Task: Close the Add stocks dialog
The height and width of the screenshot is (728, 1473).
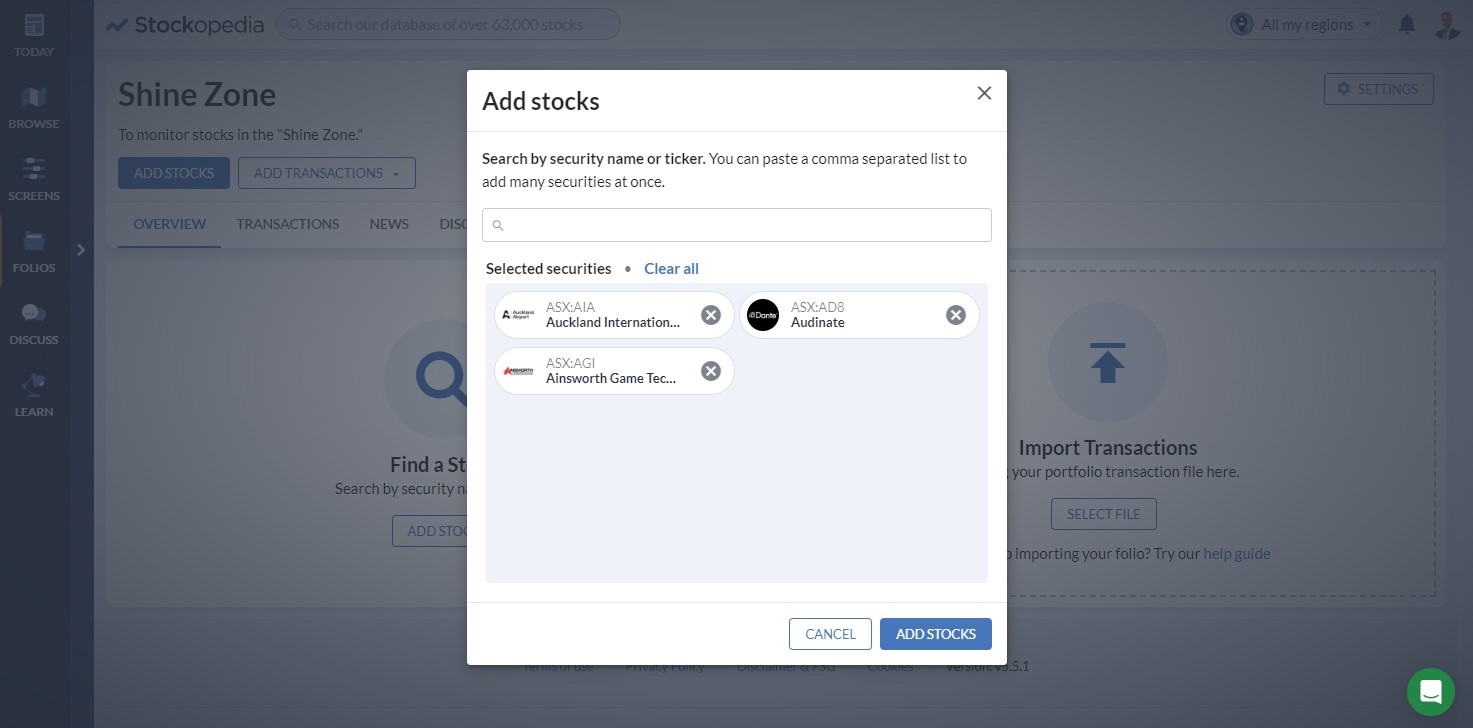Action: pyautogui.click(x=984, y=93)
